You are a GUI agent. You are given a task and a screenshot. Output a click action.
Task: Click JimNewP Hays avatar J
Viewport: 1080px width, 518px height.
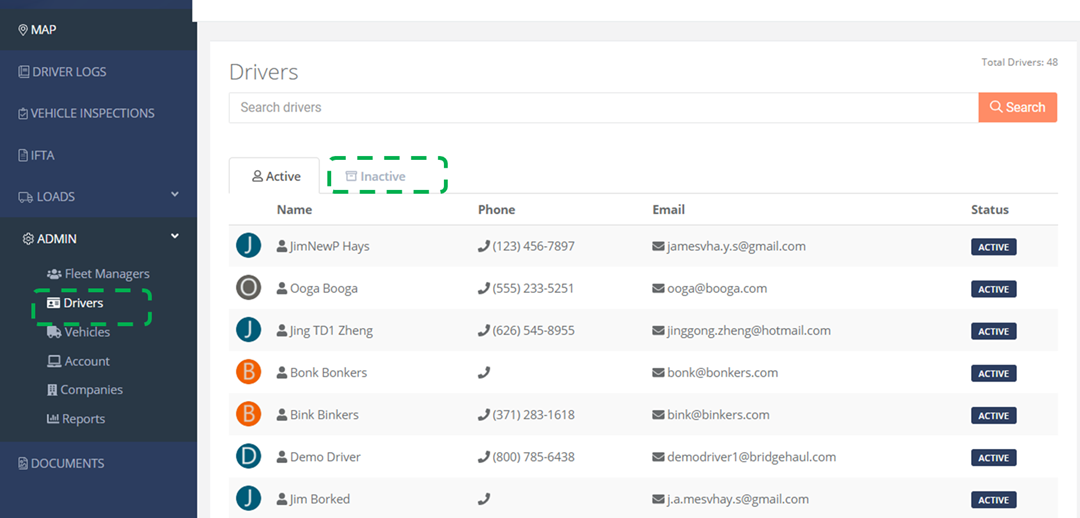click(x=249, y=245)
